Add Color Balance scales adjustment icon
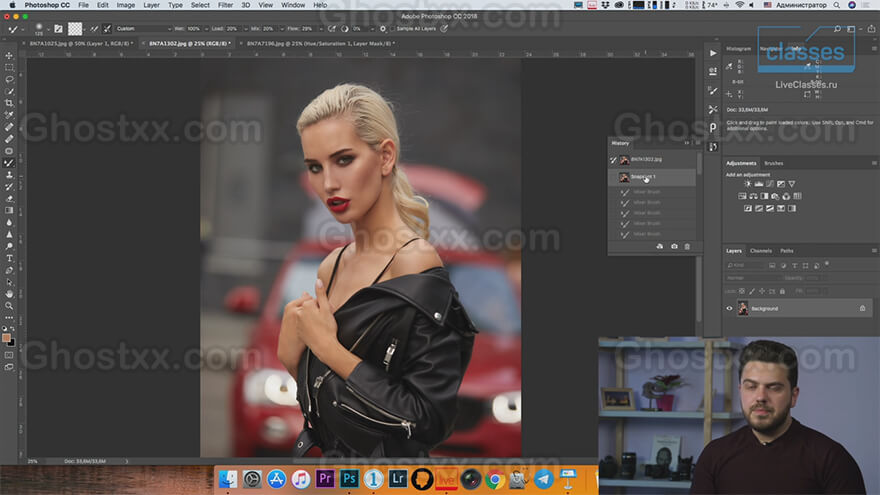Image resolution: width=880 pixels, height=495 pixels. pyautogui.click(x=753, y=196)
